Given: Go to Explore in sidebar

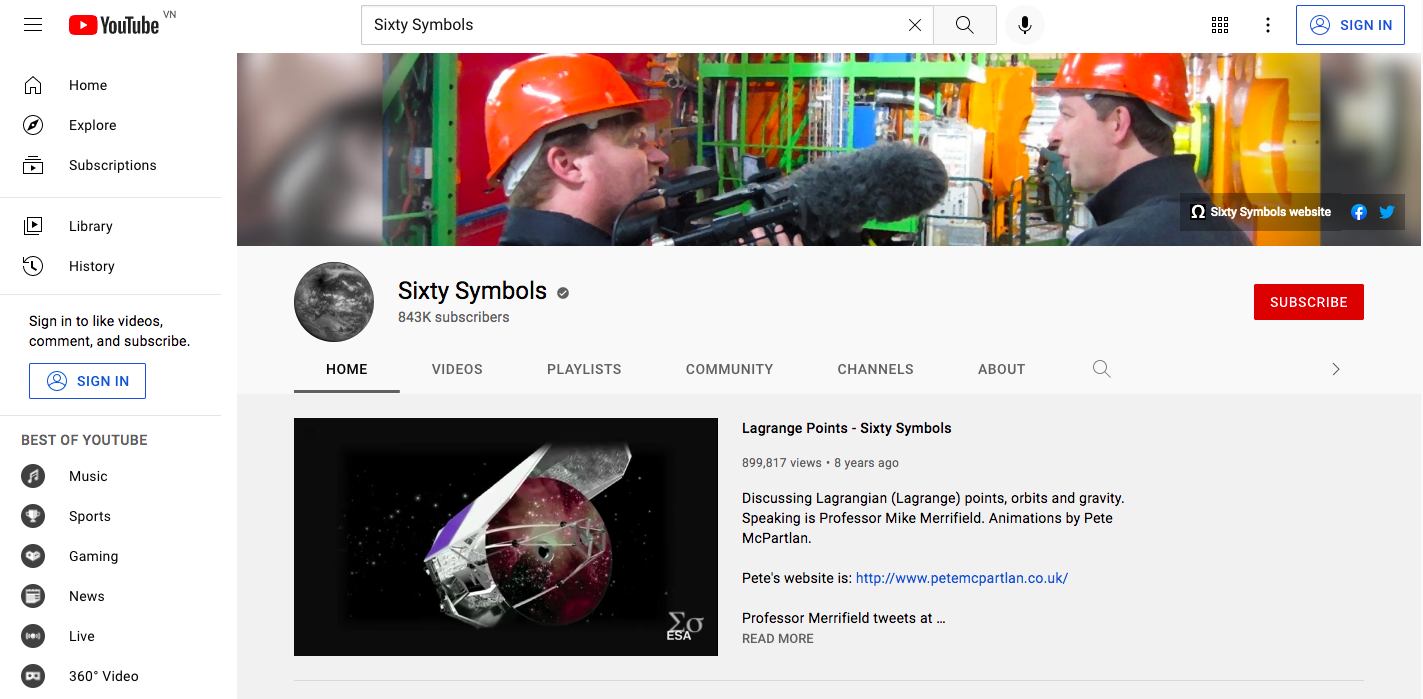Looking at the screenshot, I should pos(92,125).
